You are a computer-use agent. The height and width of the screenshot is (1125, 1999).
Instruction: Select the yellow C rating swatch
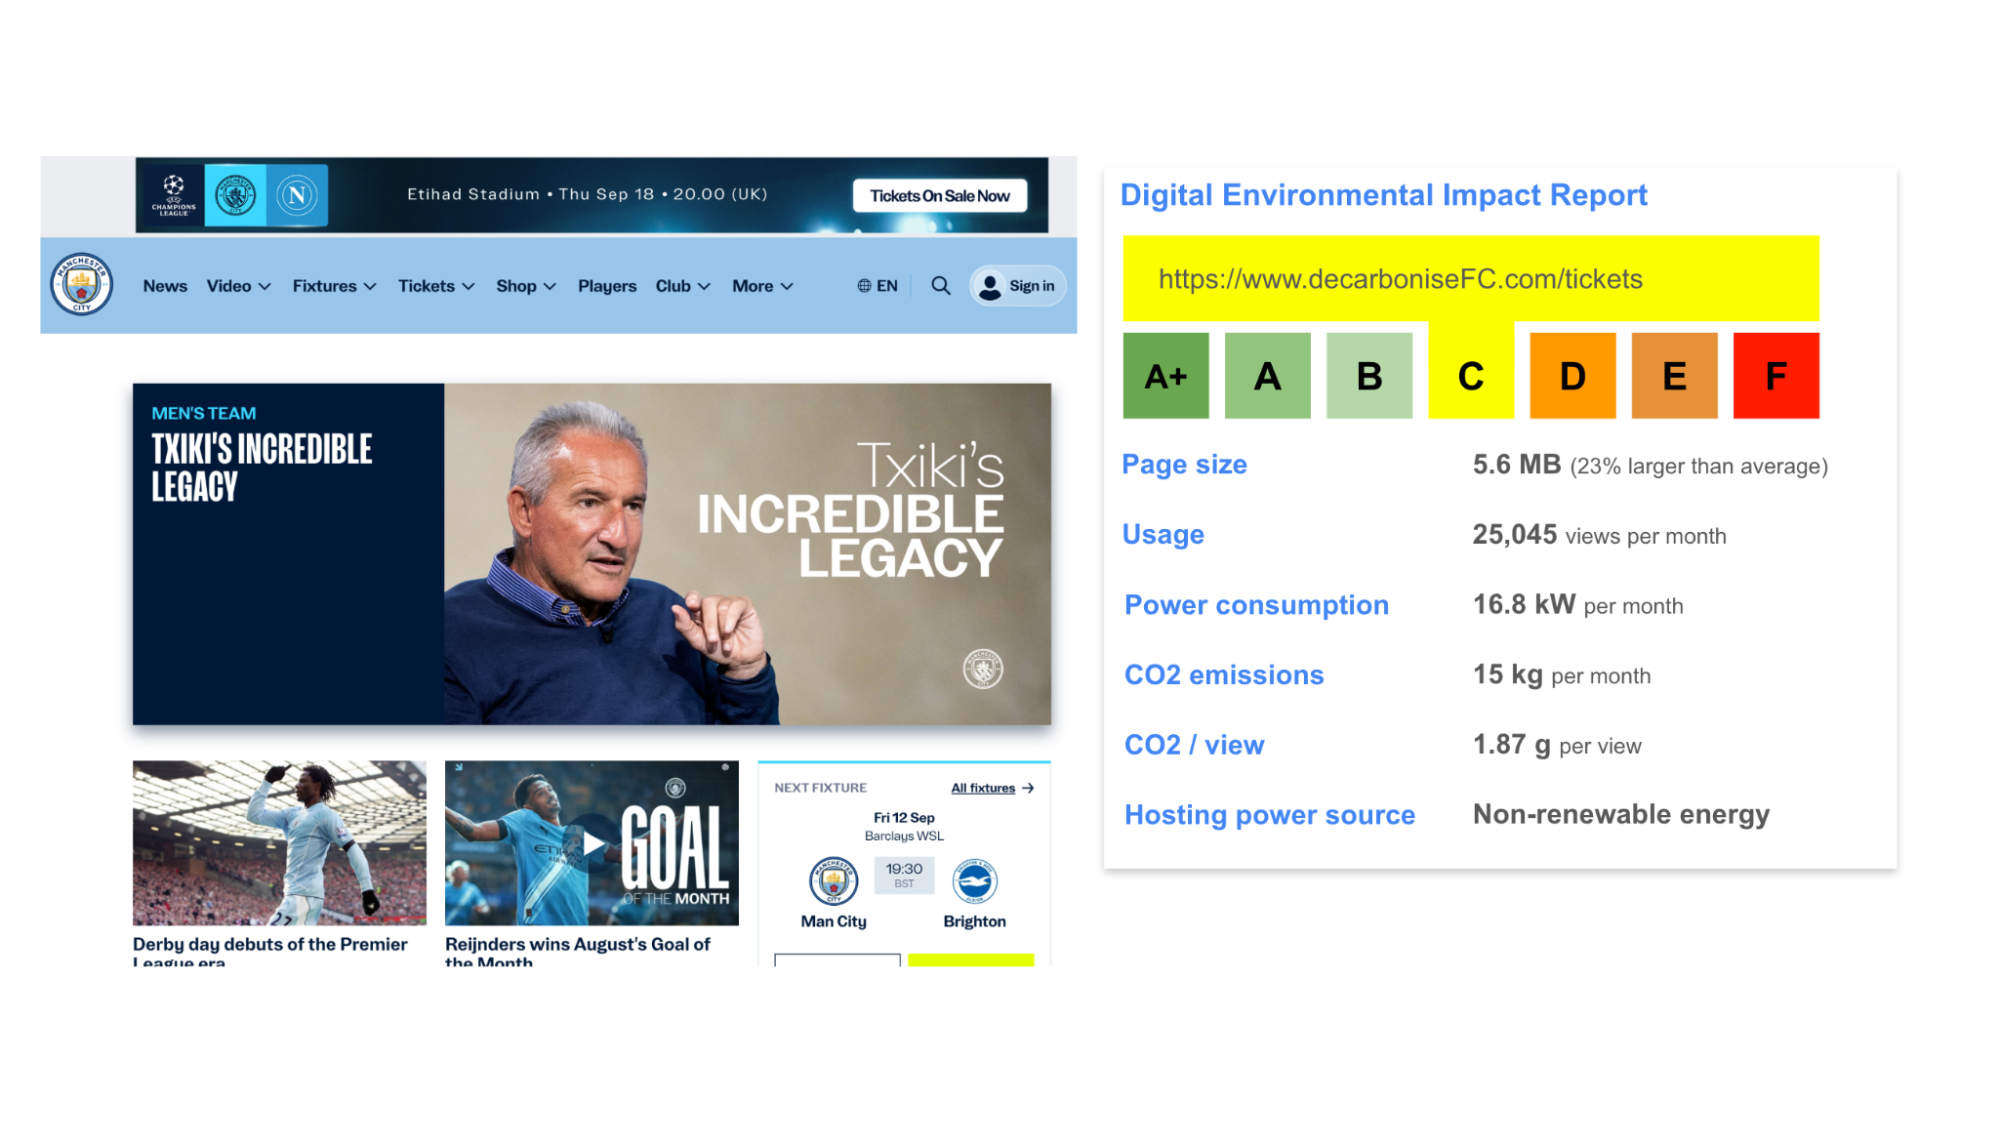tap(1471, 376)
